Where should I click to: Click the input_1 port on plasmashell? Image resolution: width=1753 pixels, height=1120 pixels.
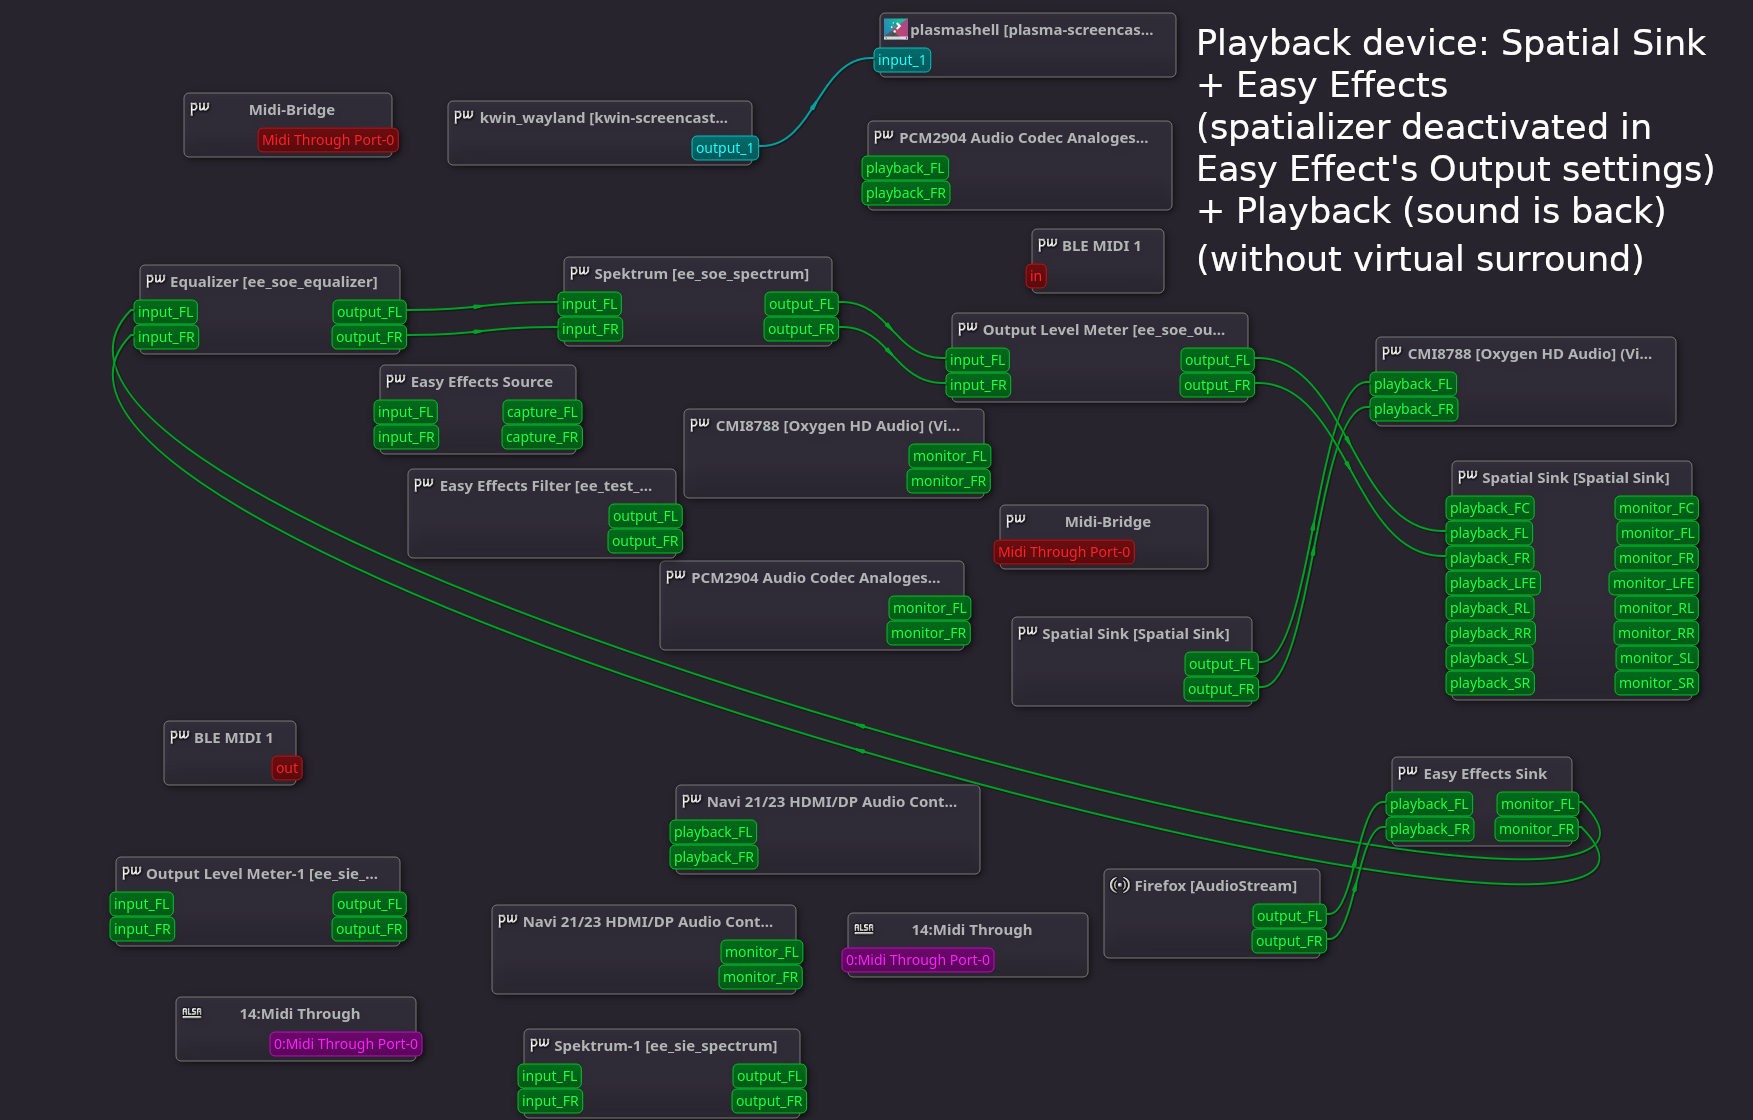tap(902, 60)
